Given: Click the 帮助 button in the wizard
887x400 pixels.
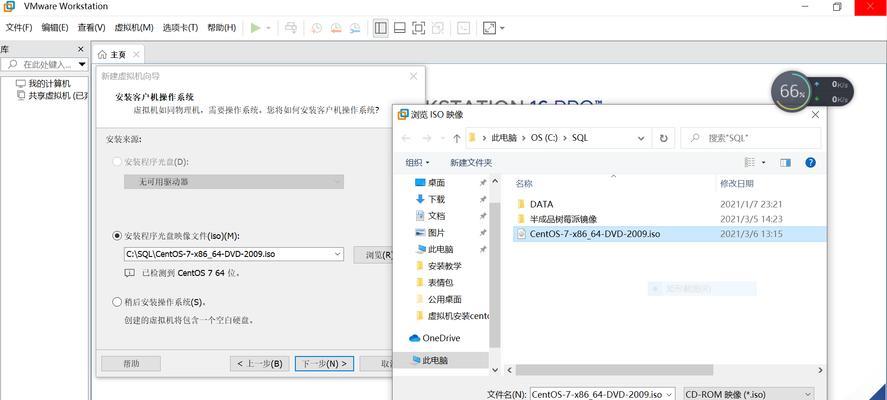Looking at the screenshot, I should coord(131,363).
